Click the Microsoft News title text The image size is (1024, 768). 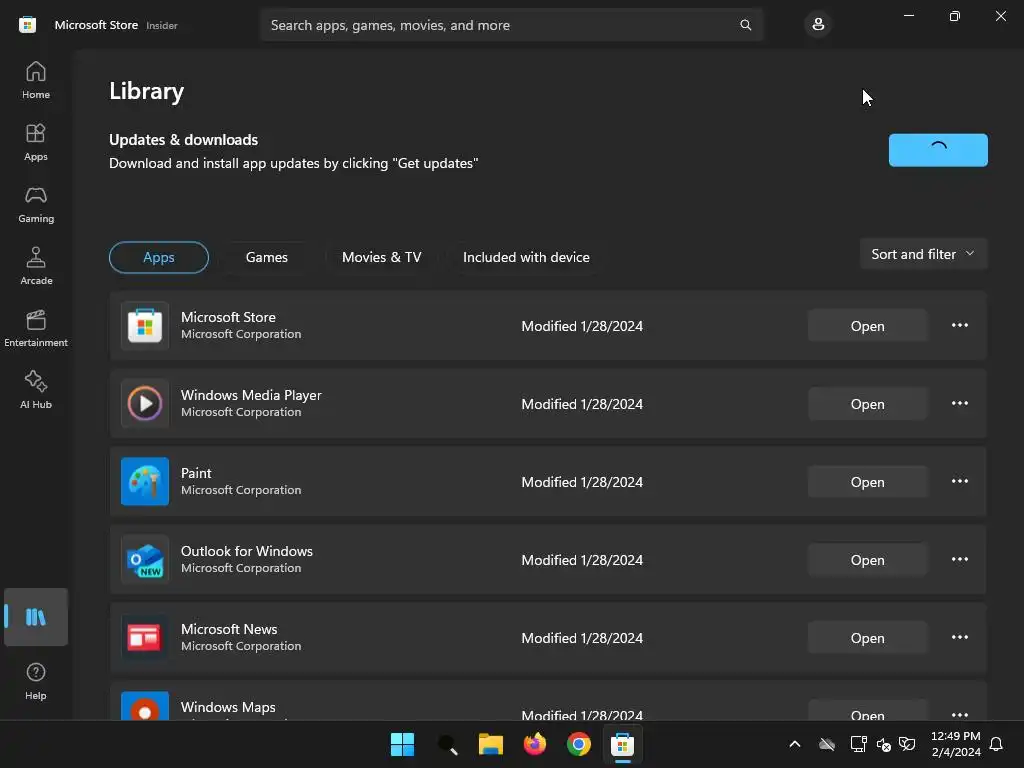tap(229, 629)
